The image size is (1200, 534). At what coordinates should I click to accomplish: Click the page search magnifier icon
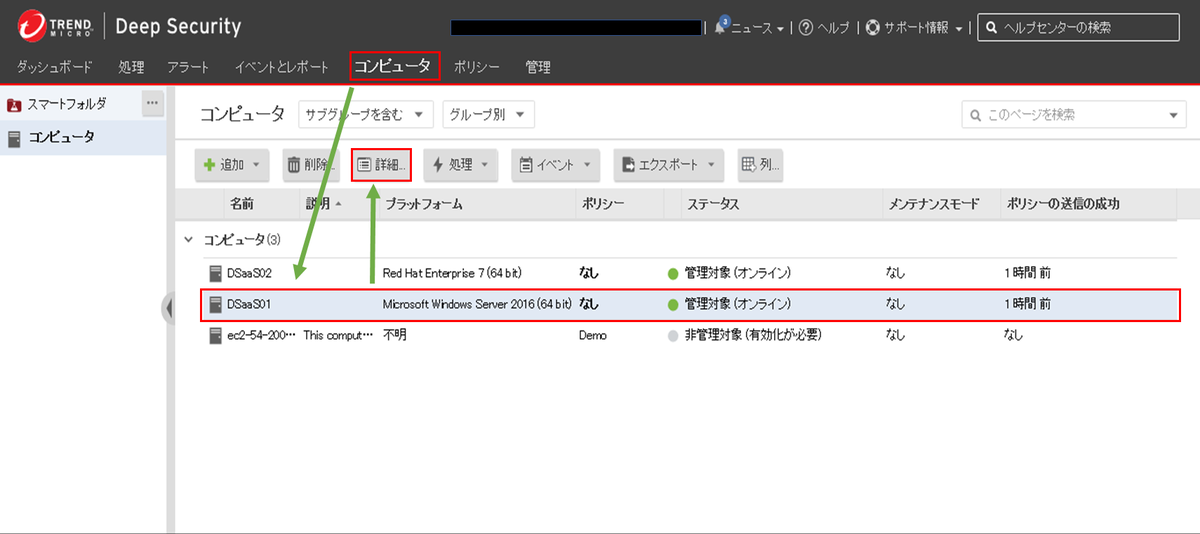[976, 115]
